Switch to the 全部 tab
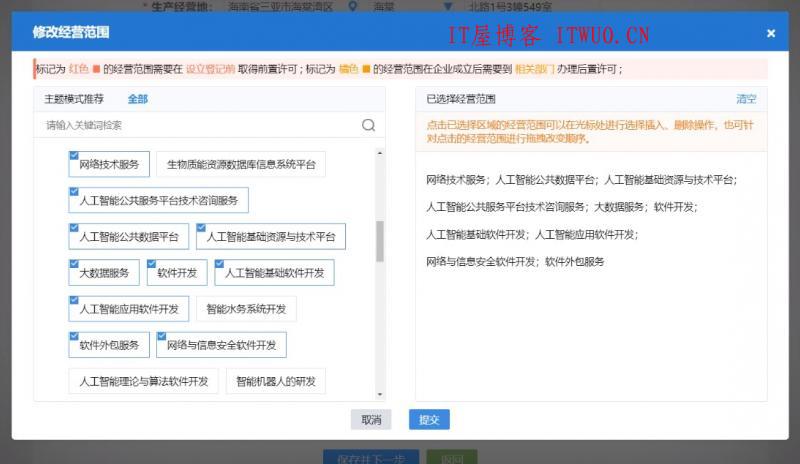Viewport: 800px width, 464px height. click(x=137, y=99)
